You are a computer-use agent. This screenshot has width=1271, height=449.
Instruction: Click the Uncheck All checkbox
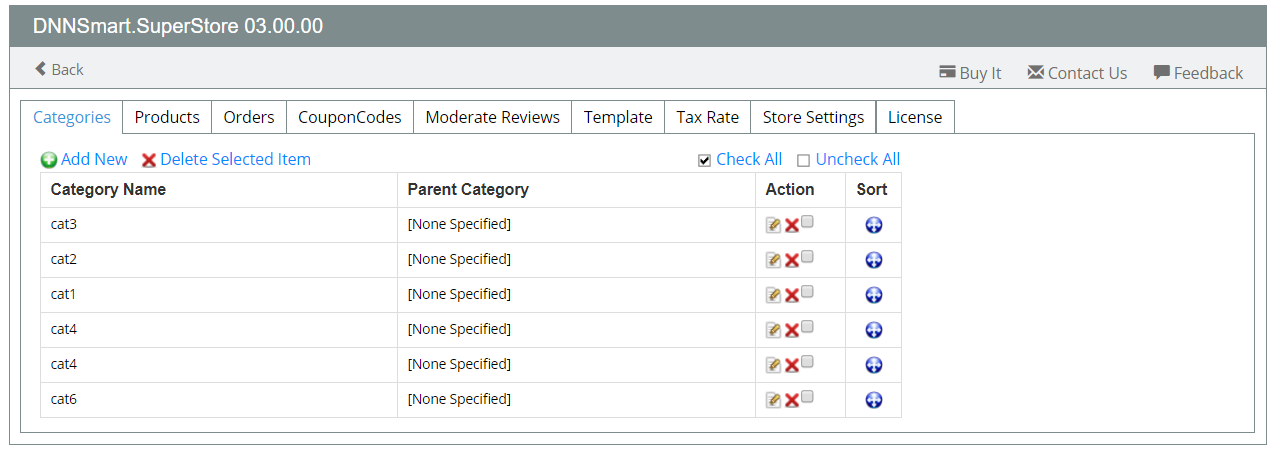coord(803,160)
